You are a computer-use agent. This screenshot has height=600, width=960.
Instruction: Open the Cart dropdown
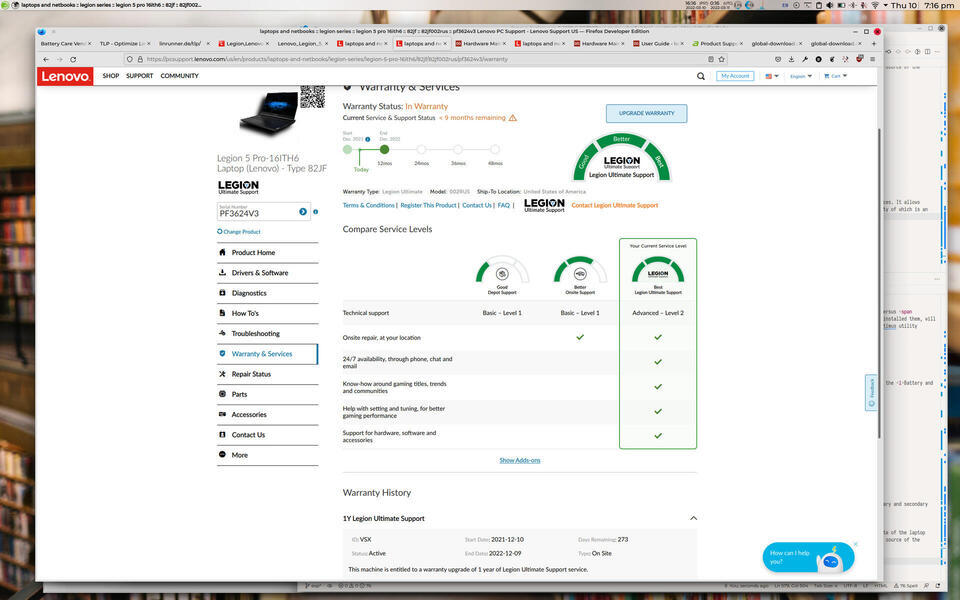coord(836,76)
